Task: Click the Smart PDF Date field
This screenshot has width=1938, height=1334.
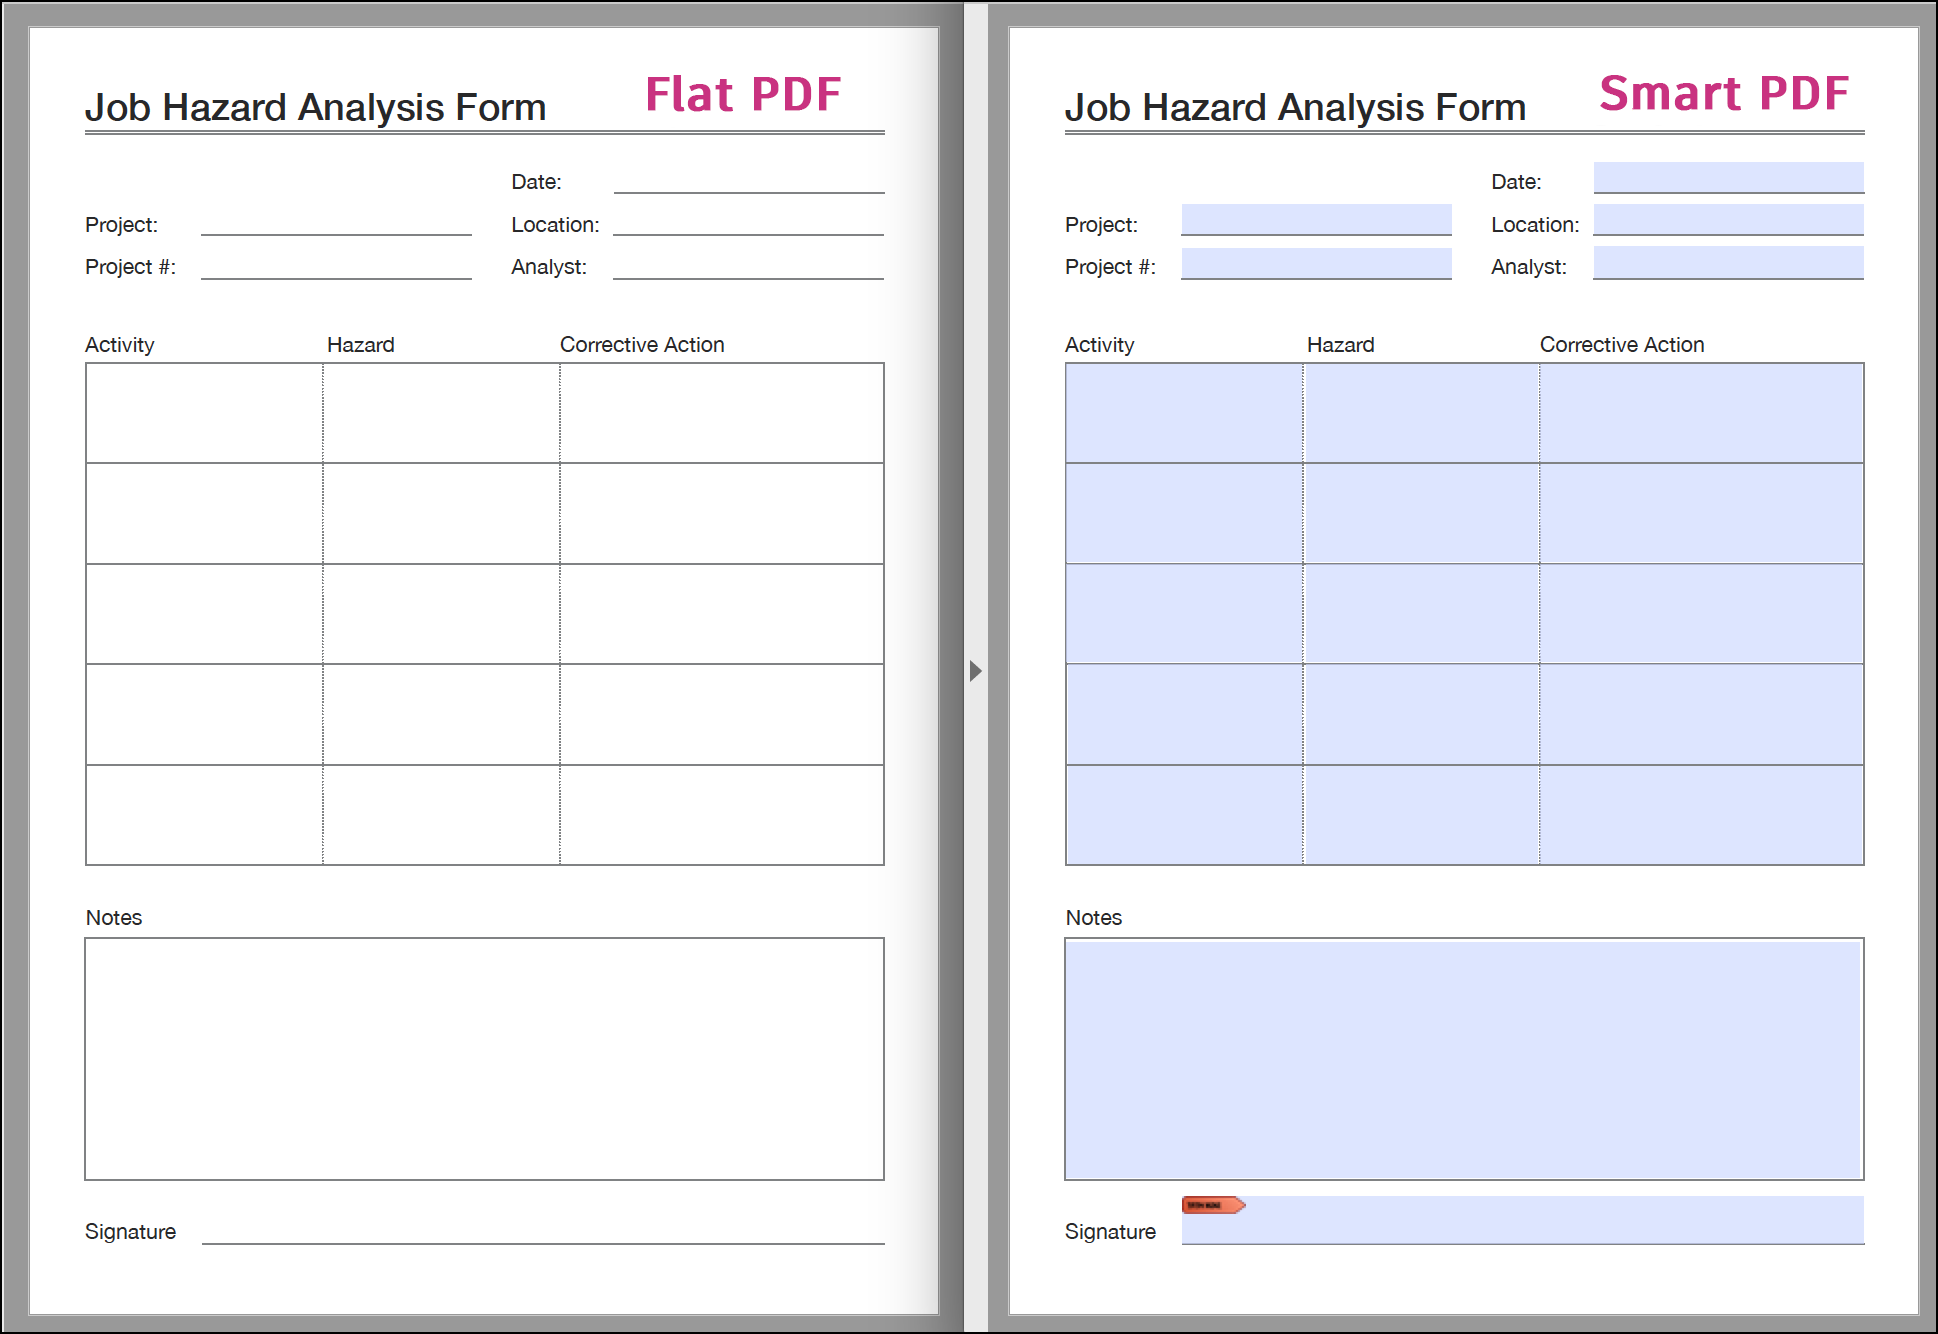Action: pyautogui.click(x=1728, y=177)
